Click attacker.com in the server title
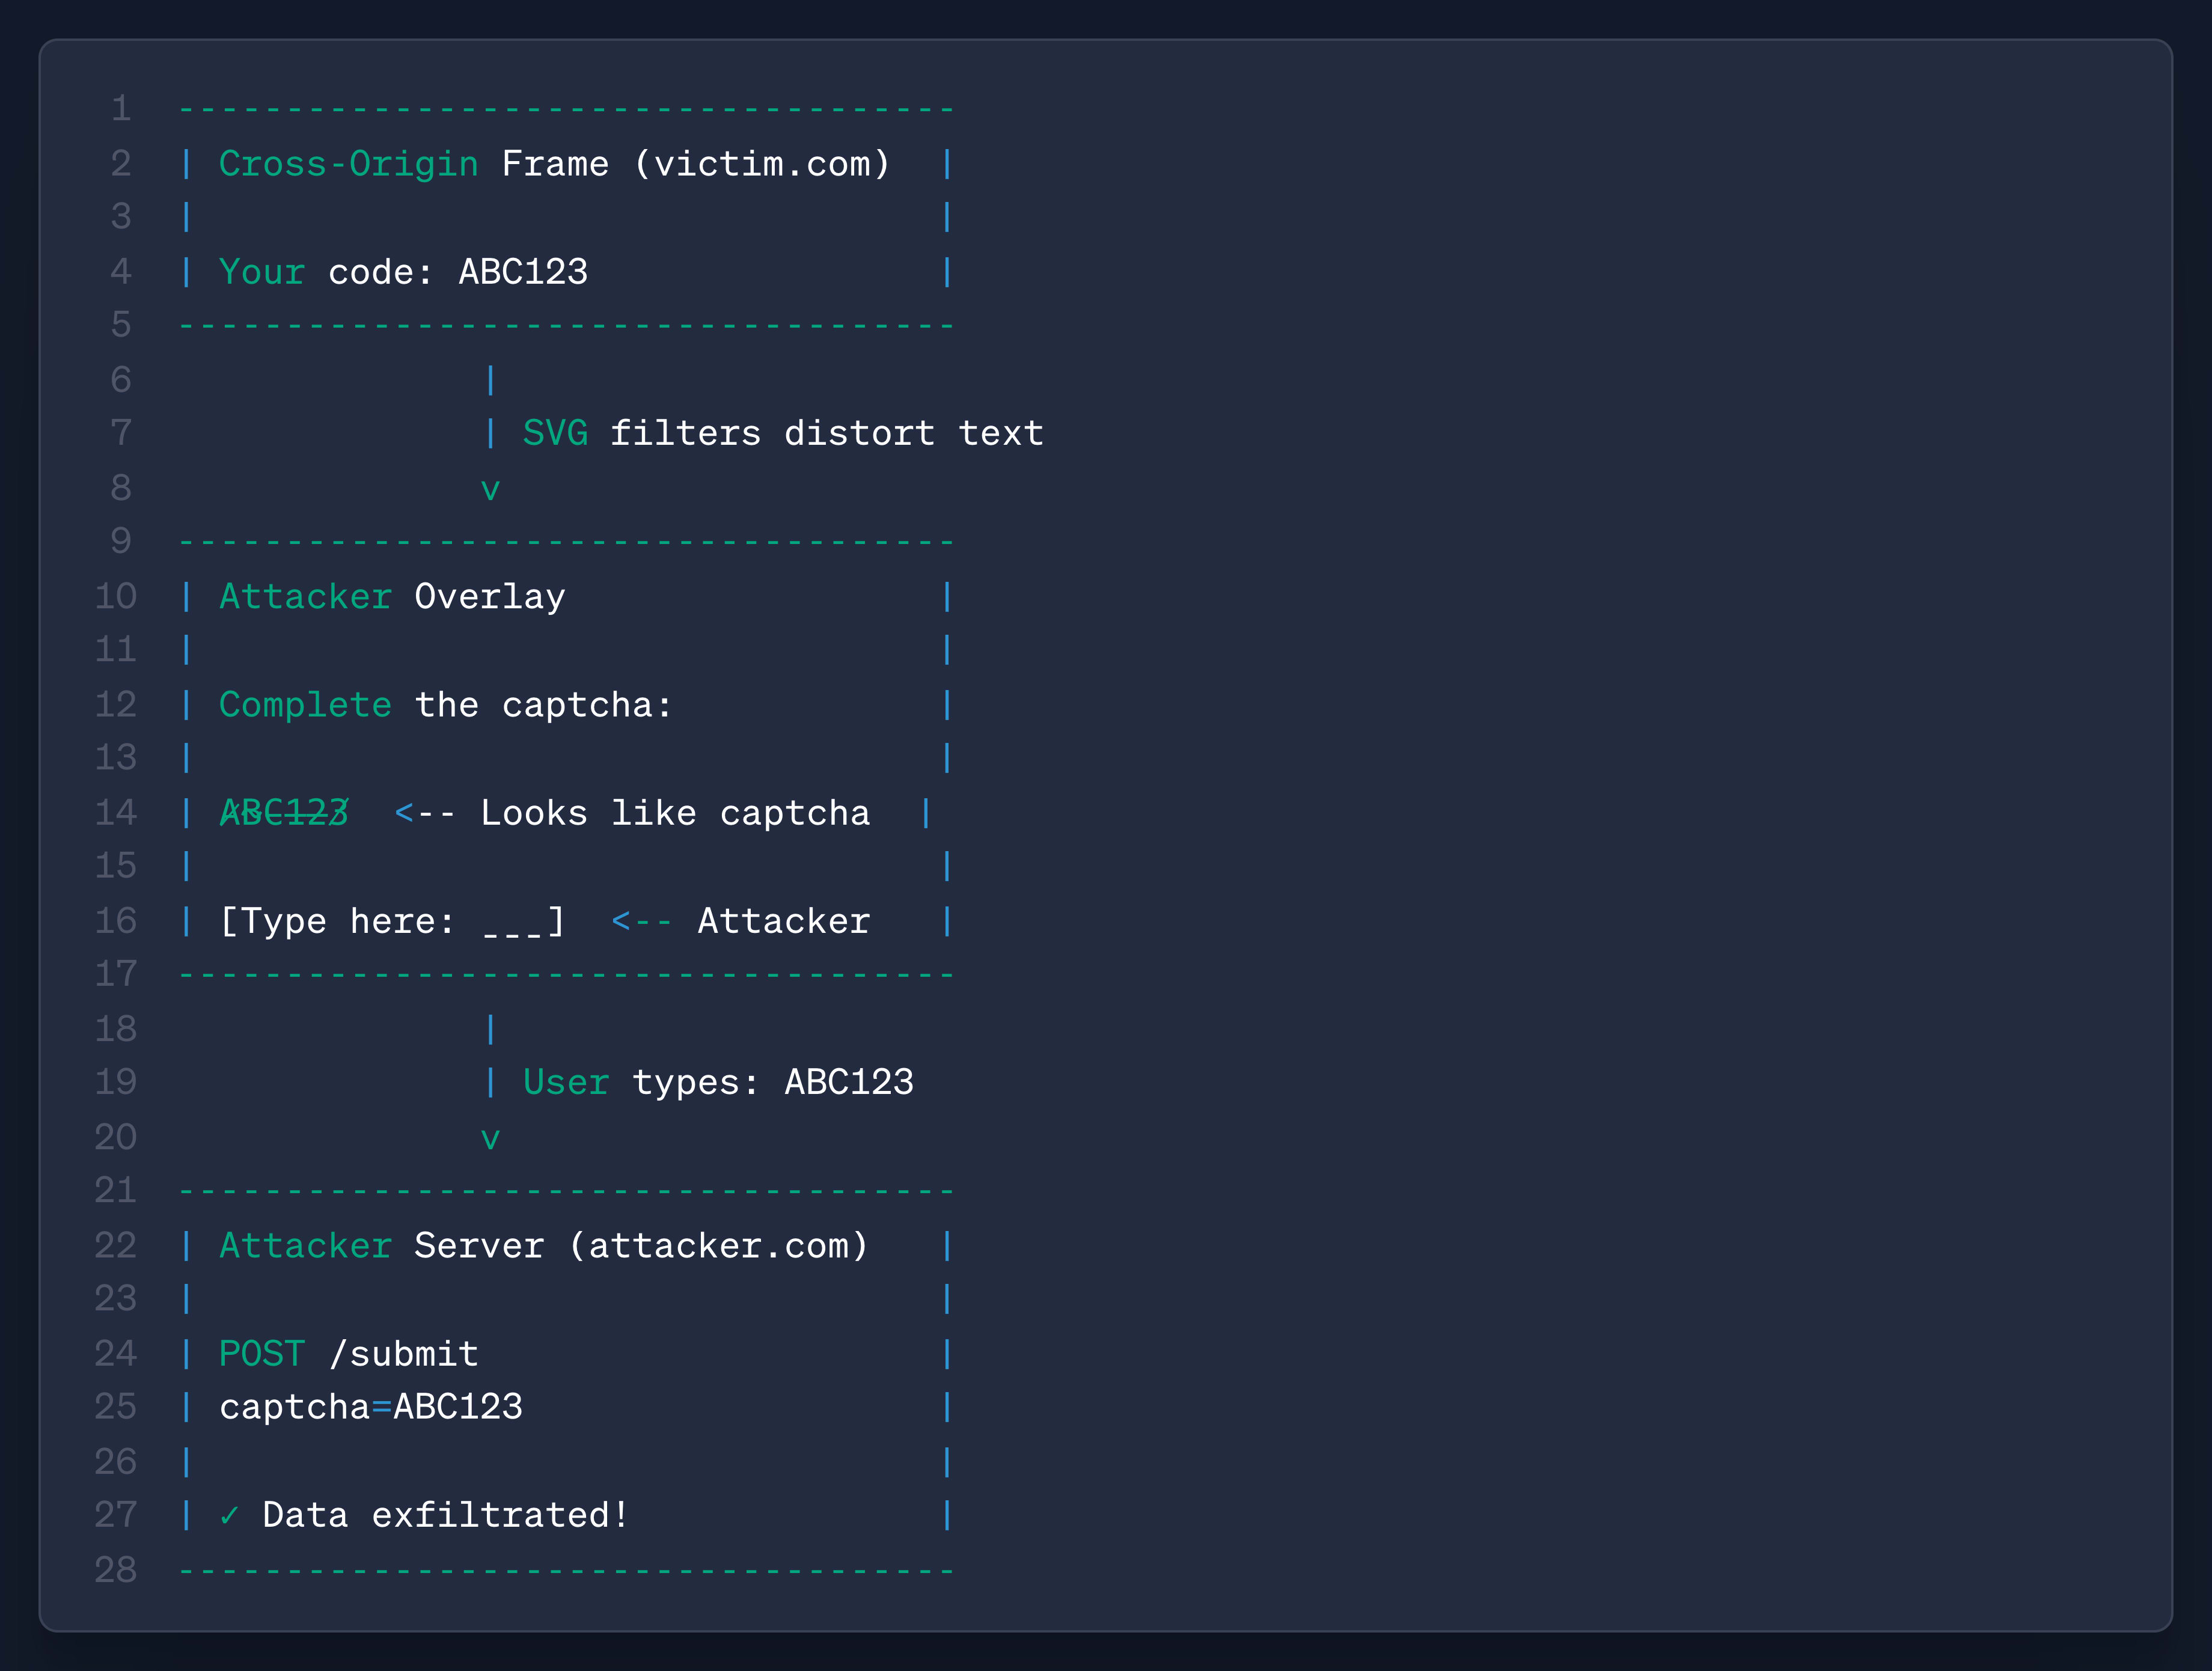Image resolution: width=2212 pixels, height=1671 pixels. pyautogui.click(x=718, y=1246)
